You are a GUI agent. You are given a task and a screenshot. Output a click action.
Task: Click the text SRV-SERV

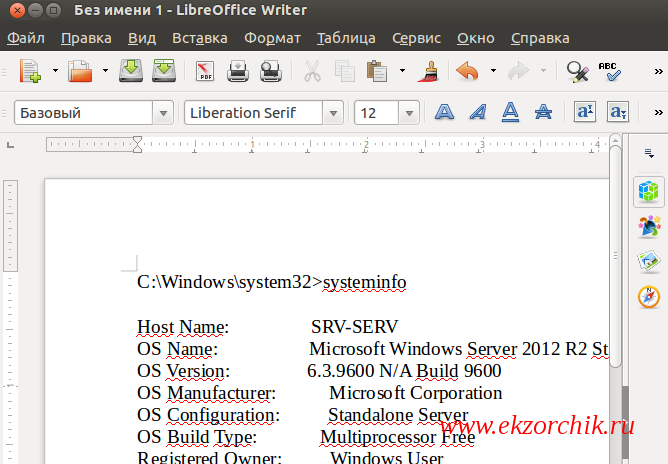coord(354,327)
